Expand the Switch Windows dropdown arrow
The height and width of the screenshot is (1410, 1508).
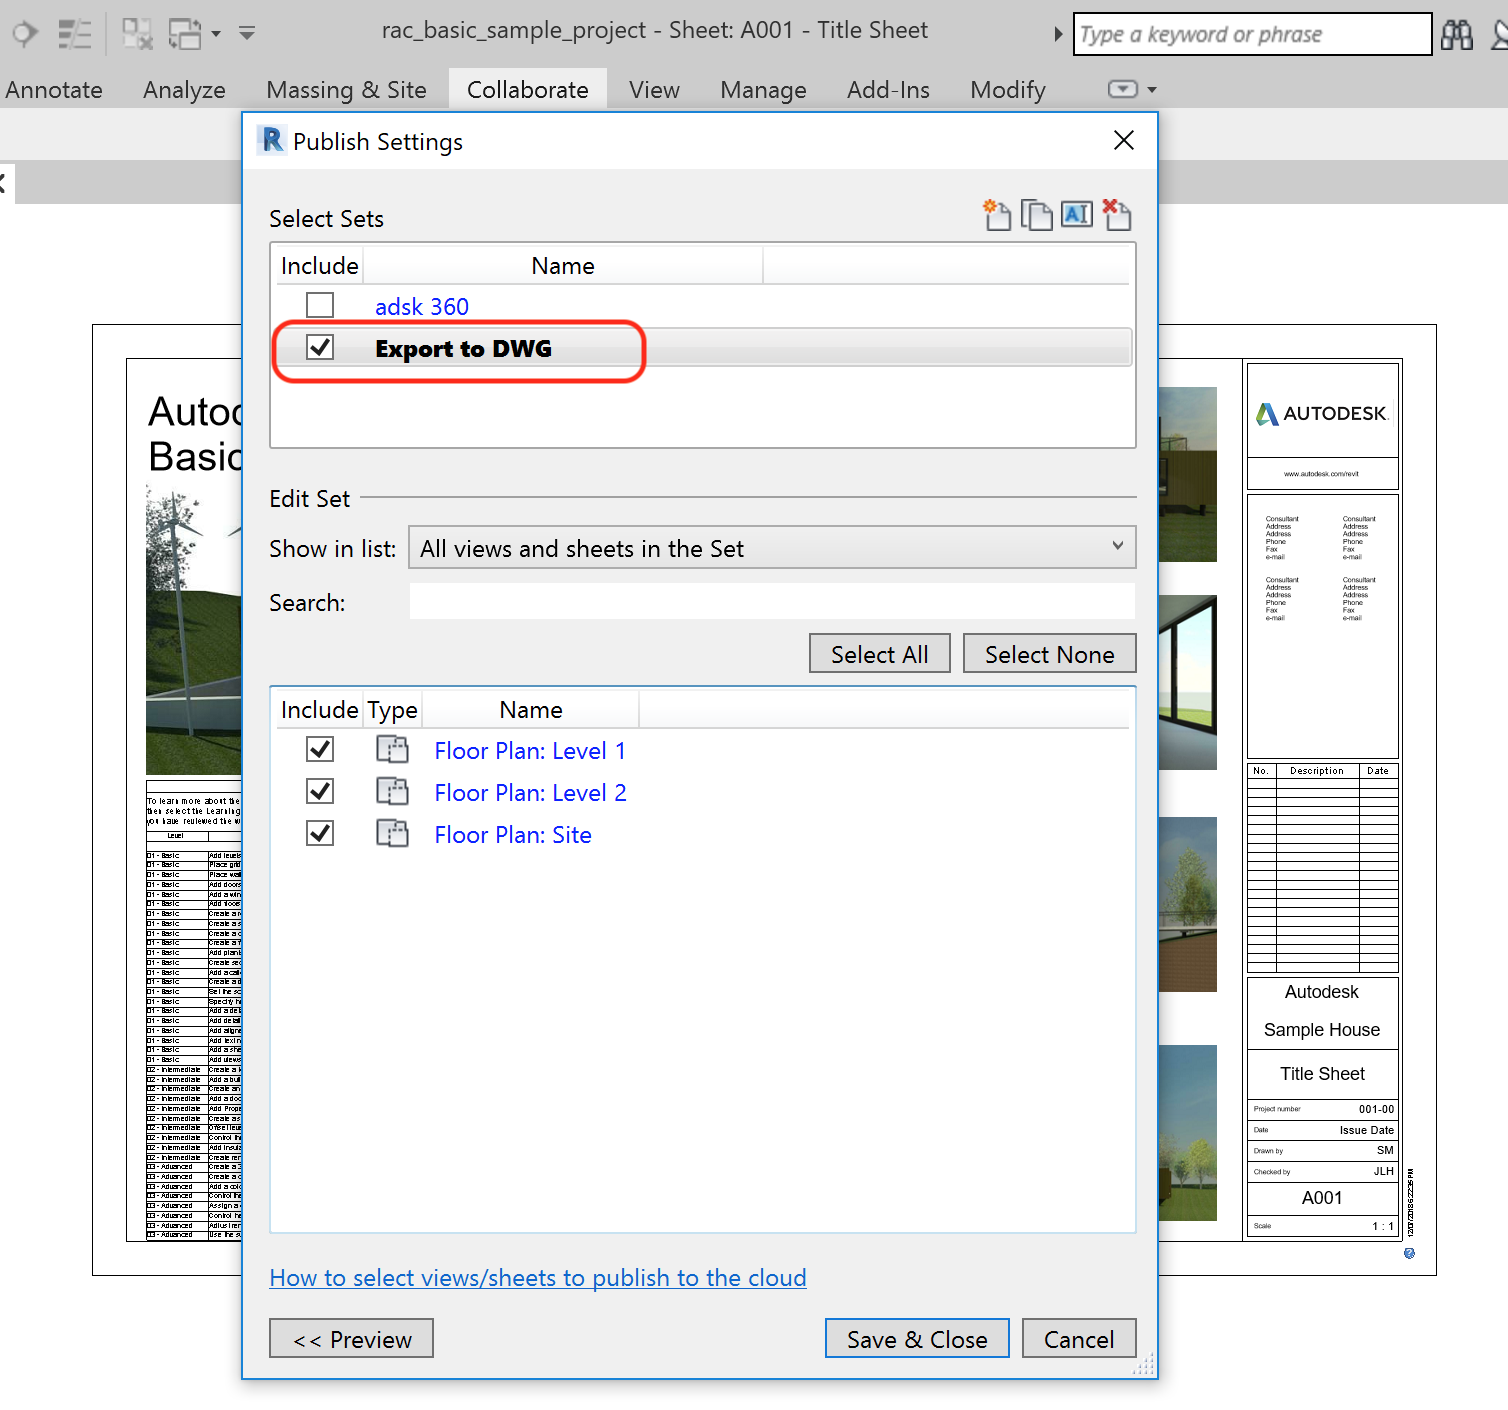[x=215, y=34]
